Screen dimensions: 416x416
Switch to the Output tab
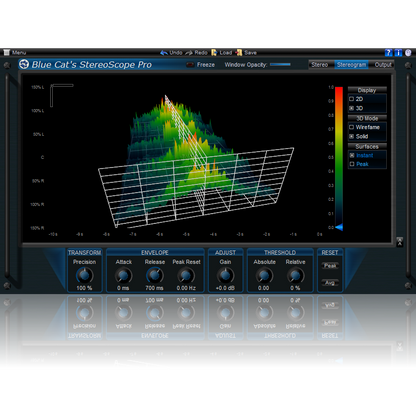(x=383, y=65)
